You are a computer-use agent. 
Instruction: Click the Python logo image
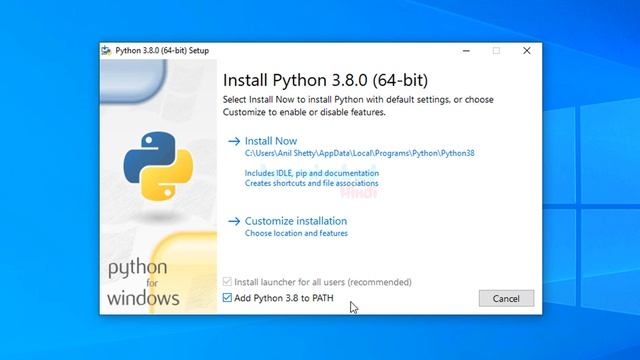click(x=158, y=166)
